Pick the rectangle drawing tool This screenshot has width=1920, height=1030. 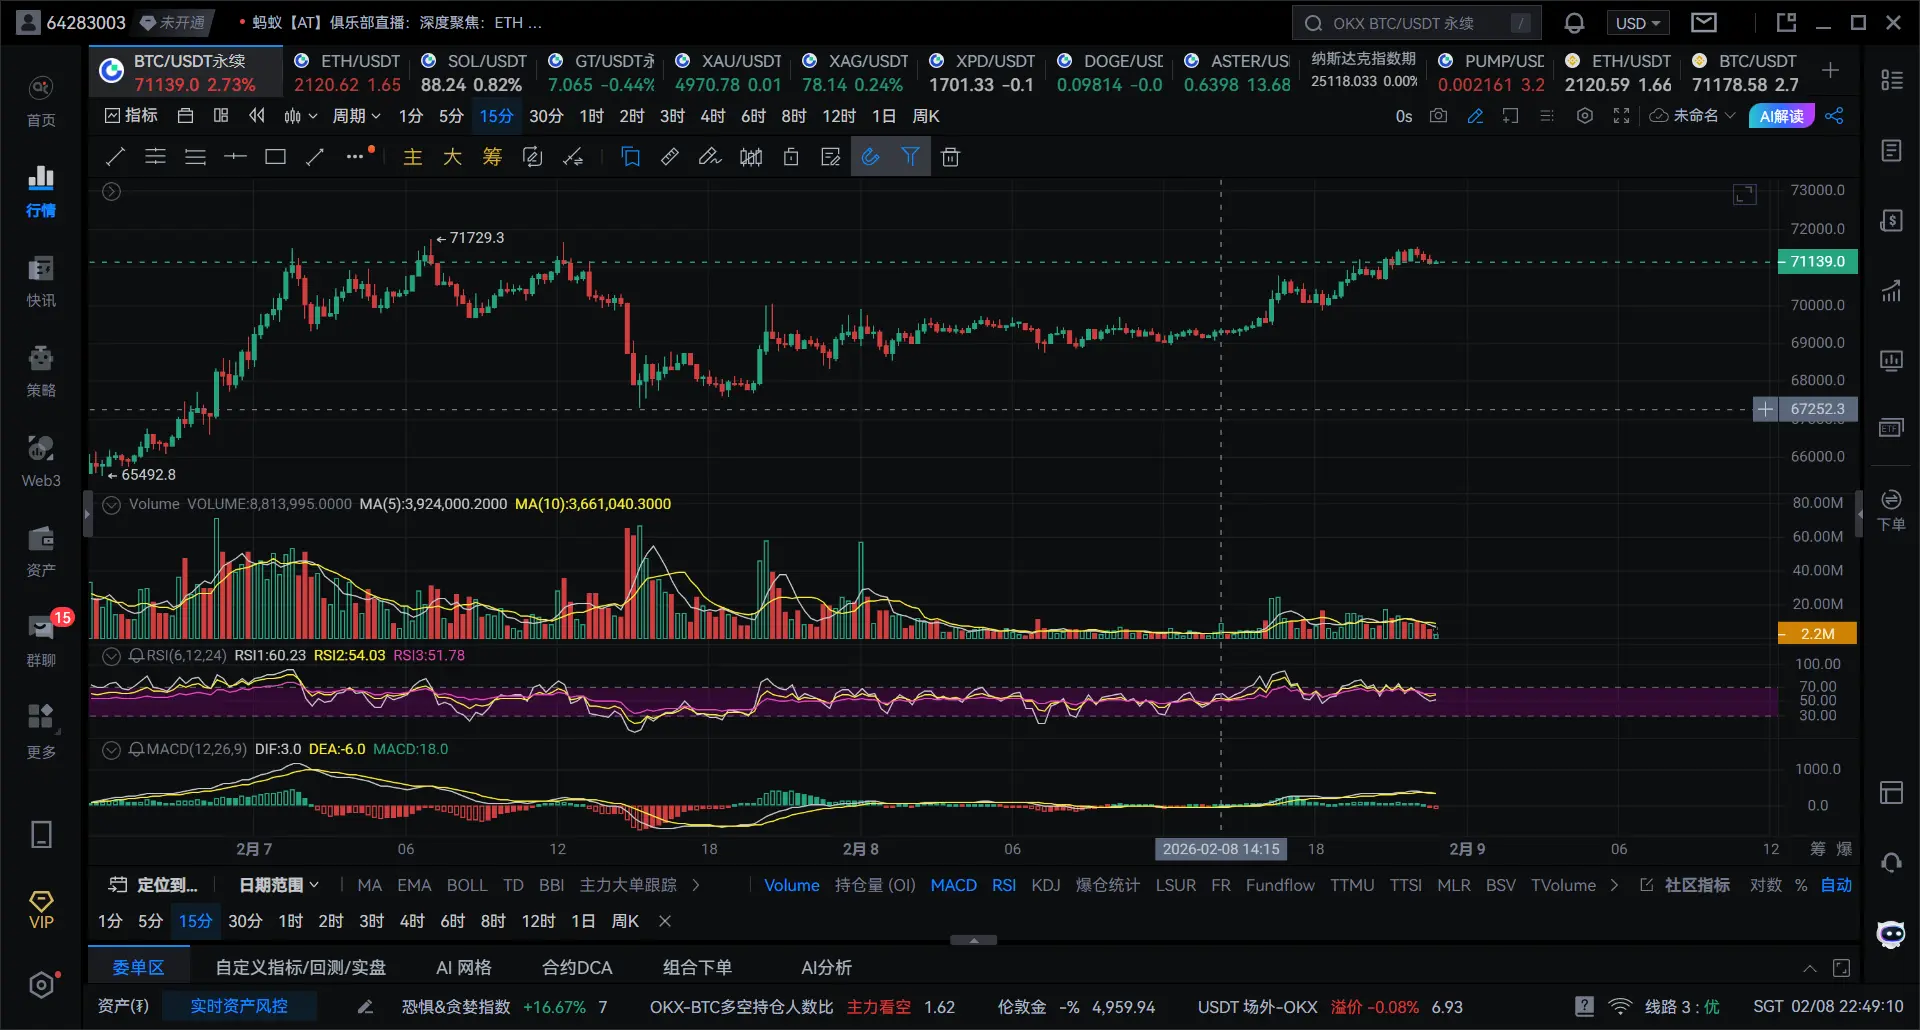[275, 157]
